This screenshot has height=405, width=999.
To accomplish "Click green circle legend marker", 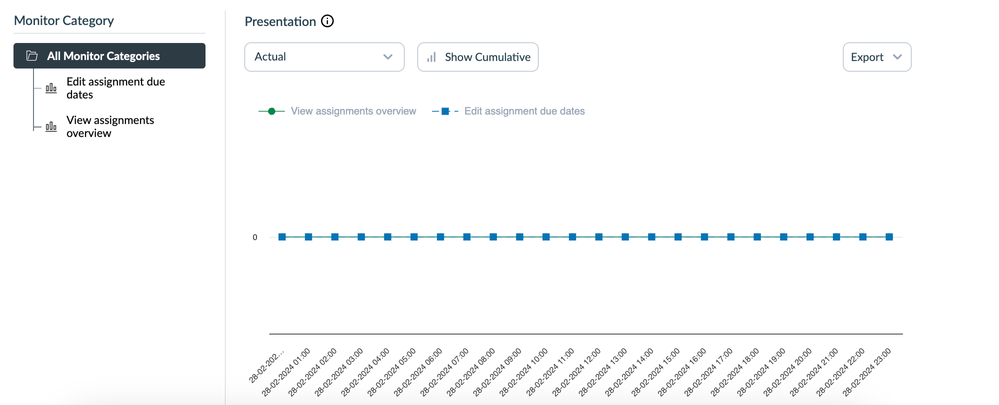I will click(272, 111).
